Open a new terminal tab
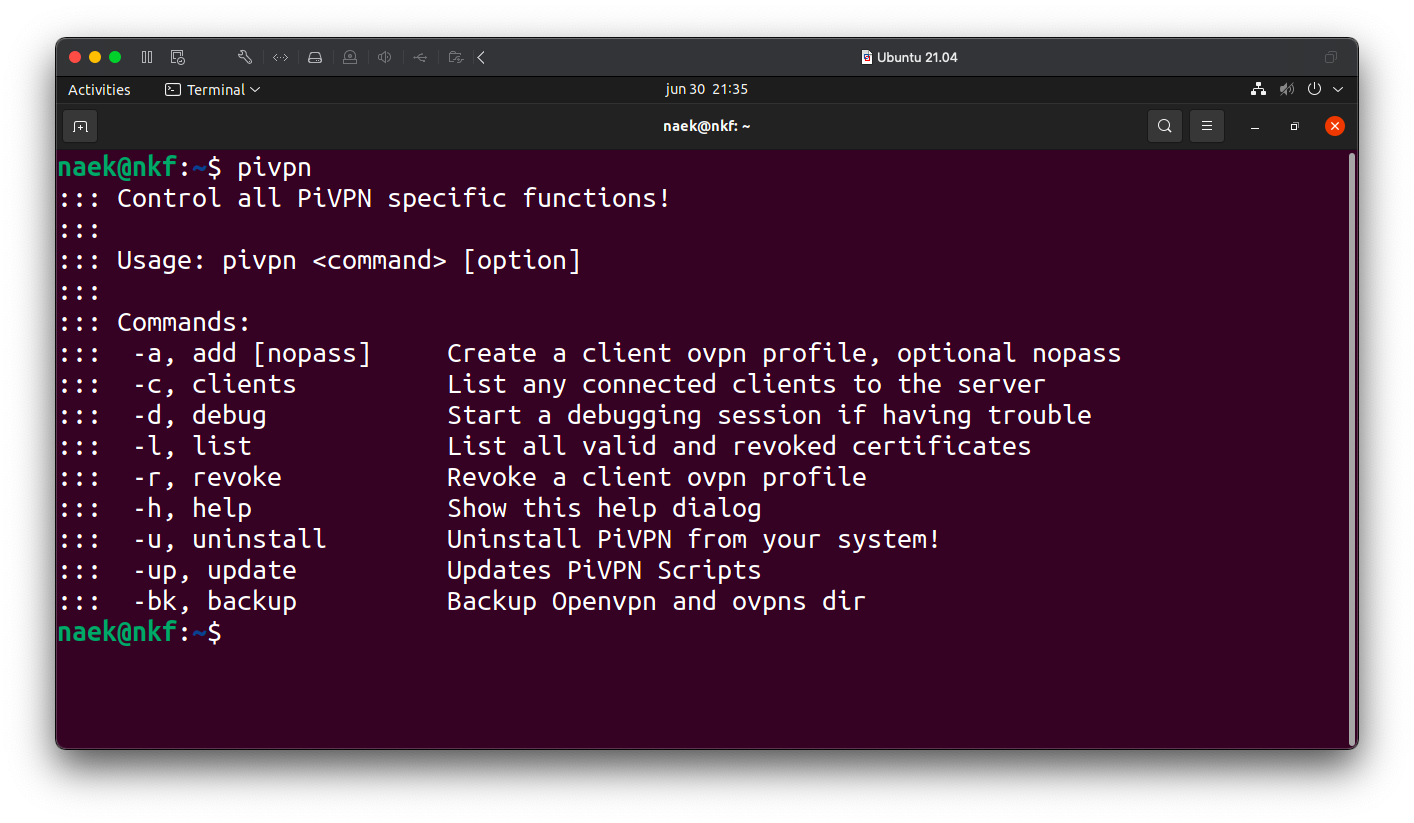This screenshot has width=1414, height=823. 80,126
